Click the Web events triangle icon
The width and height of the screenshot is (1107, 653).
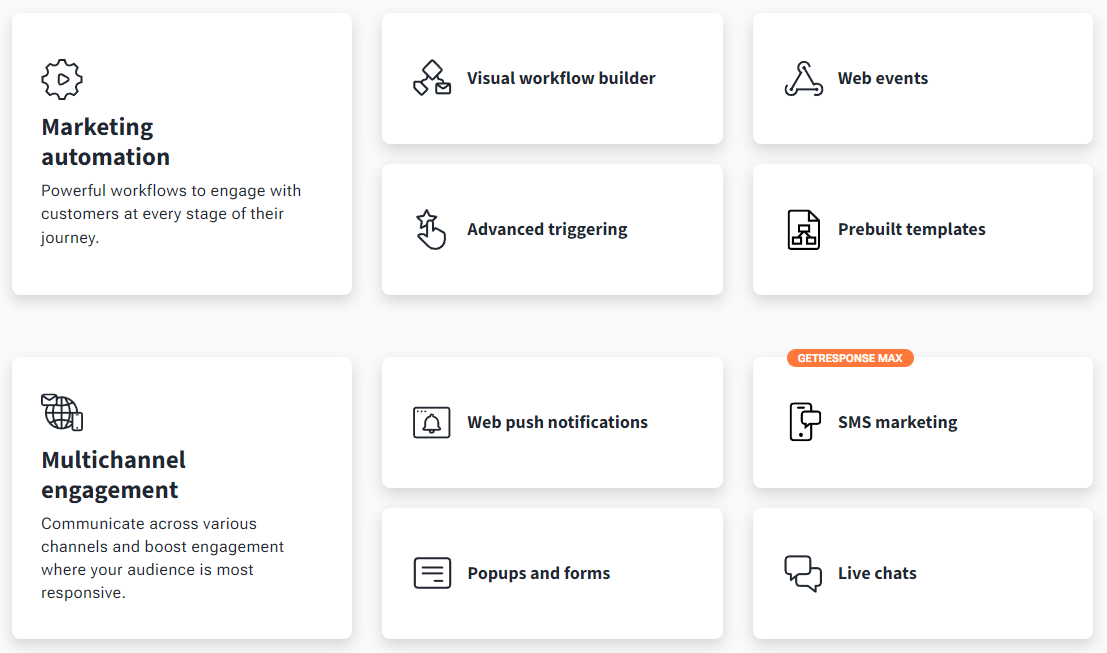pos(803,78)
